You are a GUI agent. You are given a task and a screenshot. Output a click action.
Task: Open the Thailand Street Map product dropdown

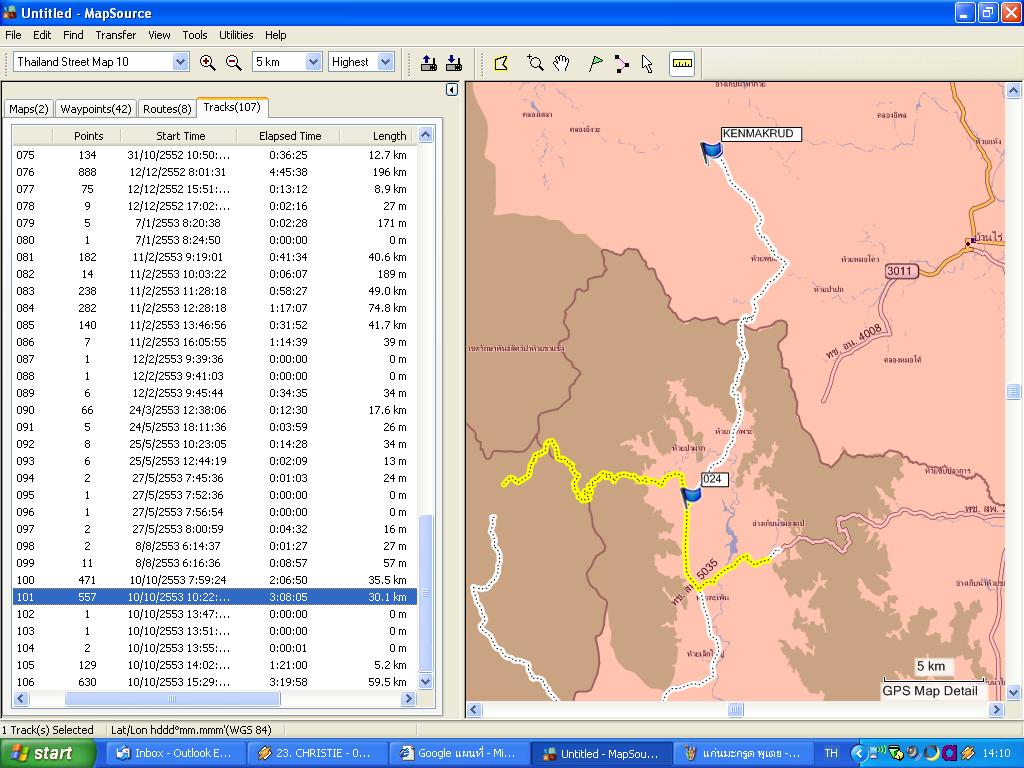coord(180,62)
